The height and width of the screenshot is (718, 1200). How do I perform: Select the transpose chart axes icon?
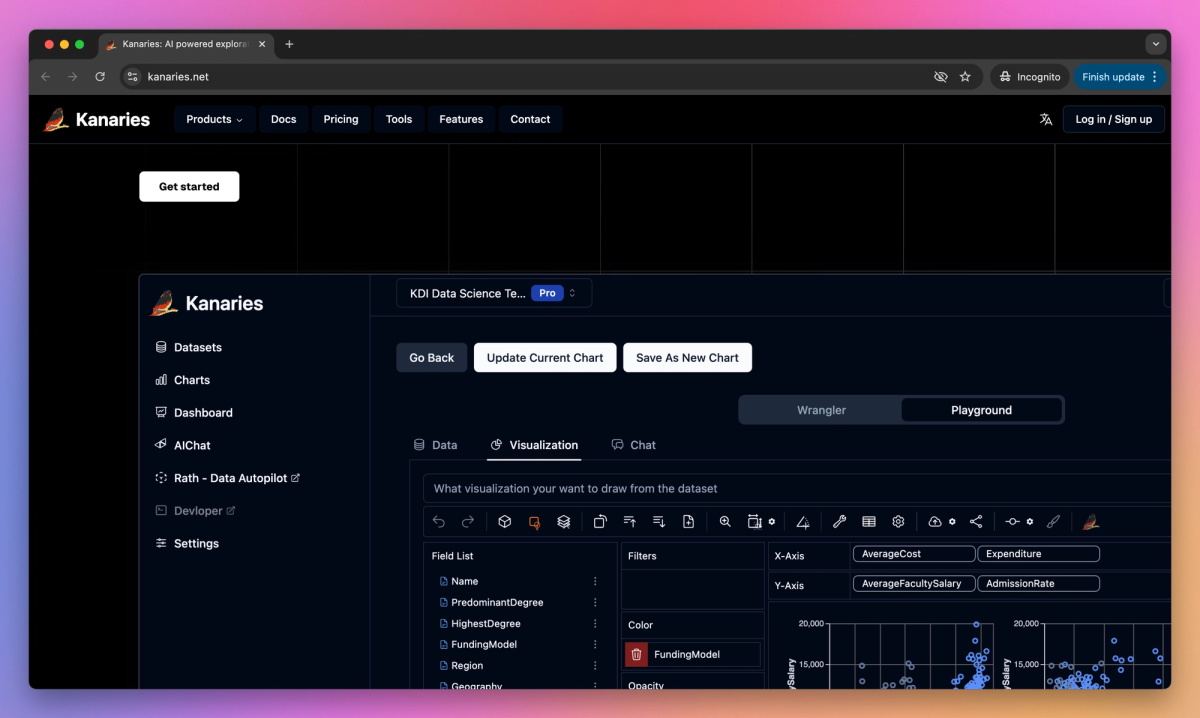coord(601,521)
